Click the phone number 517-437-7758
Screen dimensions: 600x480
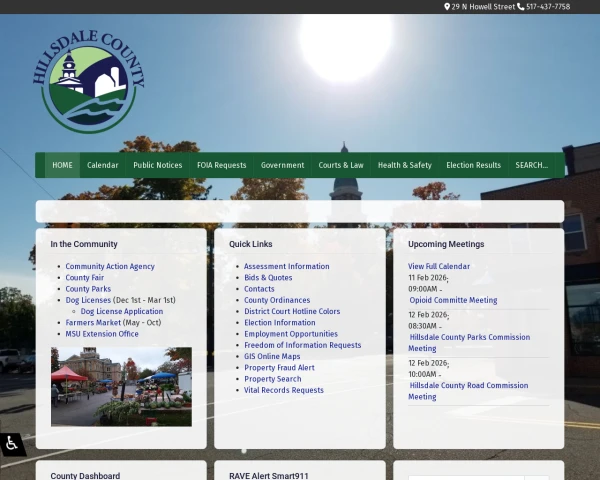pos(548,7)
